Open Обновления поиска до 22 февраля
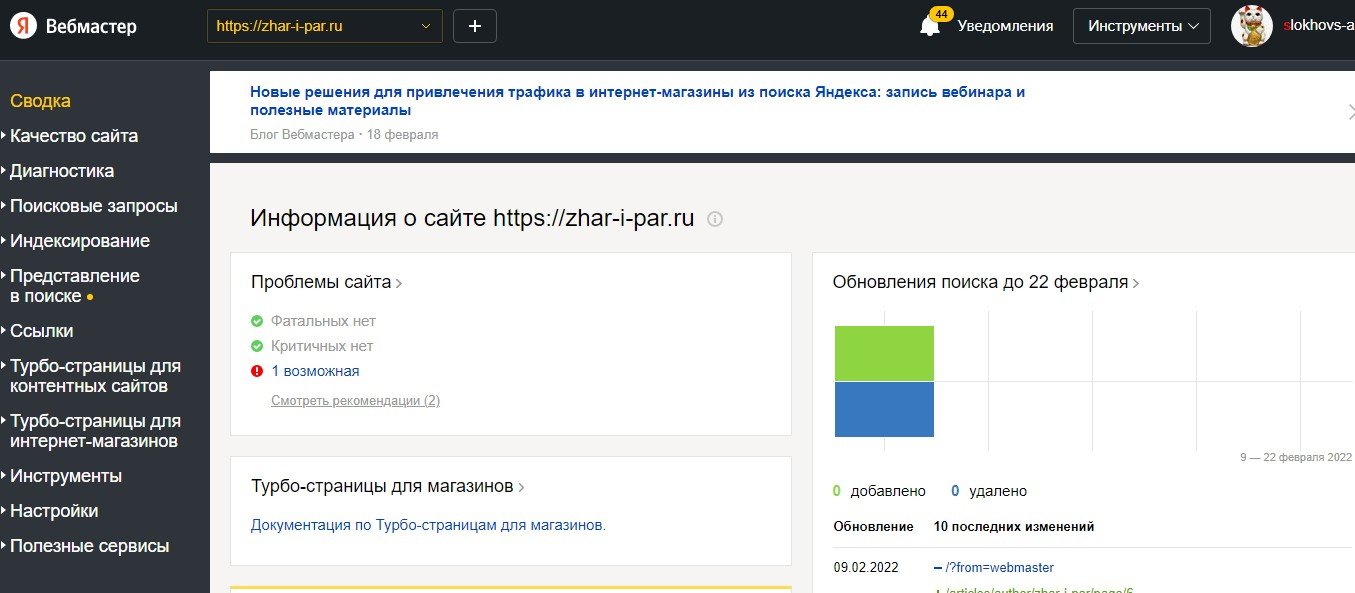1355x593 pixels. [986, 282]
